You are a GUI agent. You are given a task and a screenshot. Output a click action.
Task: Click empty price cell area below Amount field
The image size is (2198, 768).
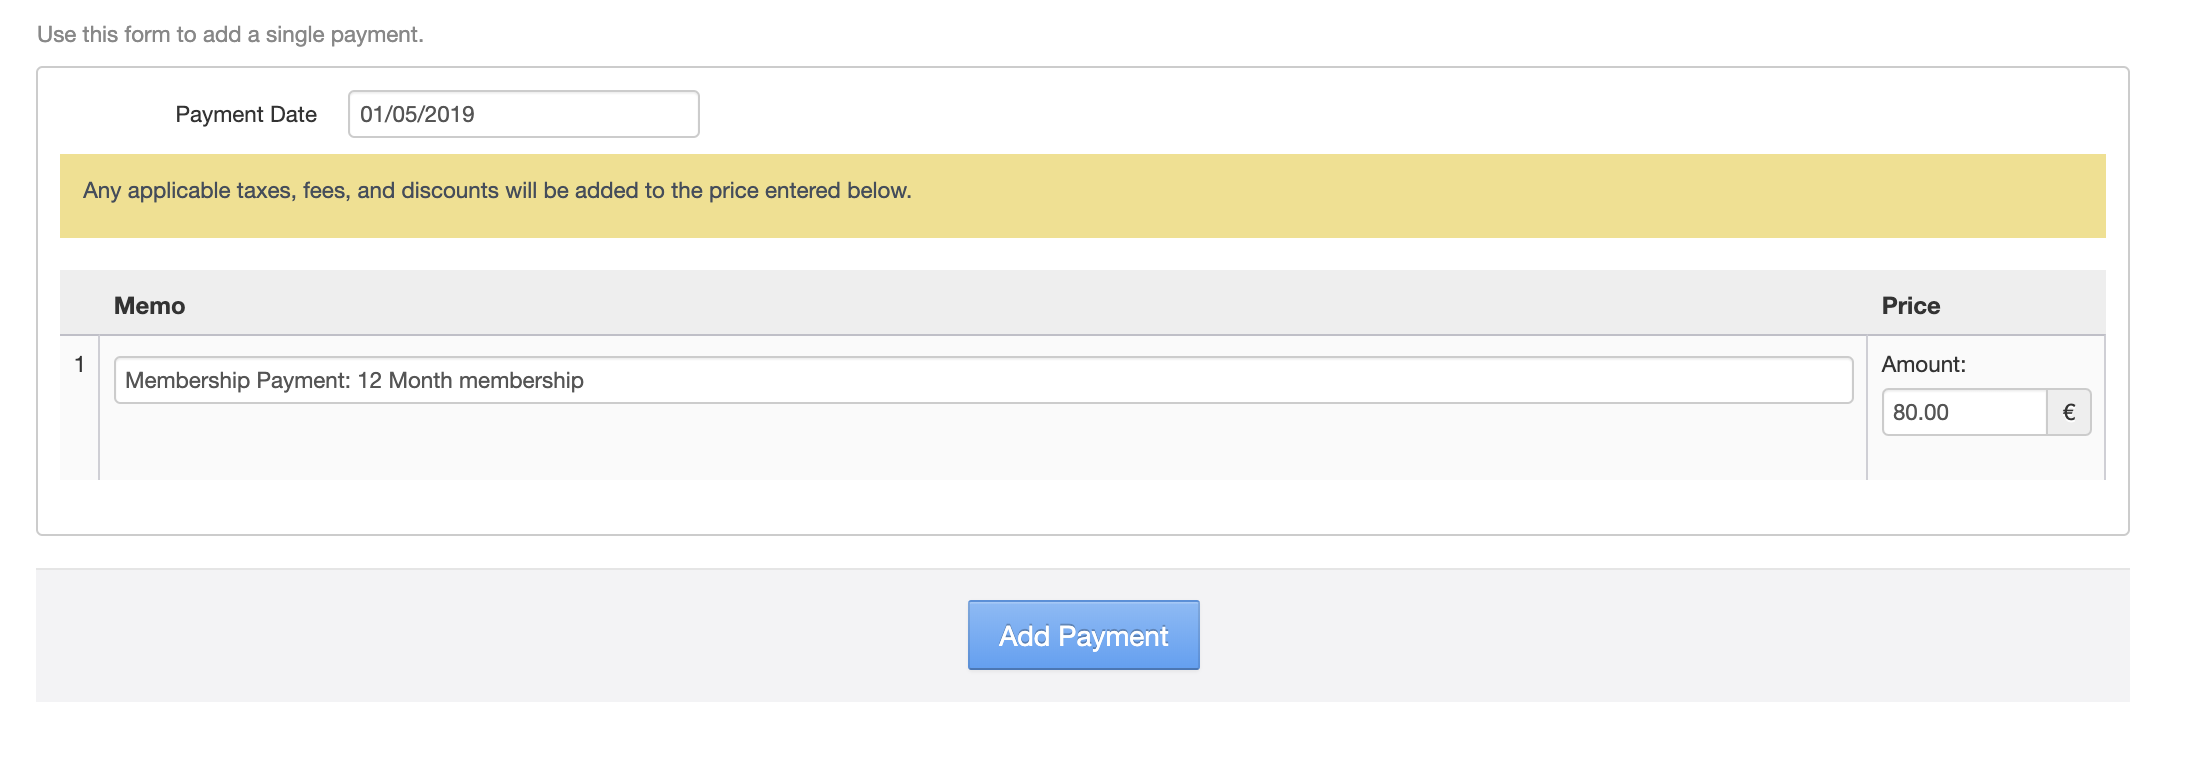[1985, 459]
